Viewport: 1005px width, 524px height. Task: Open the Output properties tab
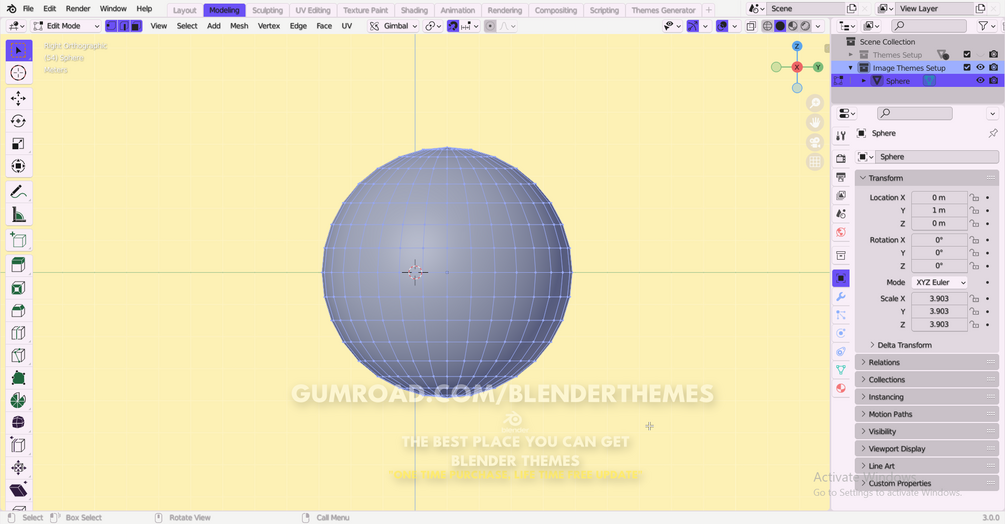(x=841, y=177)
